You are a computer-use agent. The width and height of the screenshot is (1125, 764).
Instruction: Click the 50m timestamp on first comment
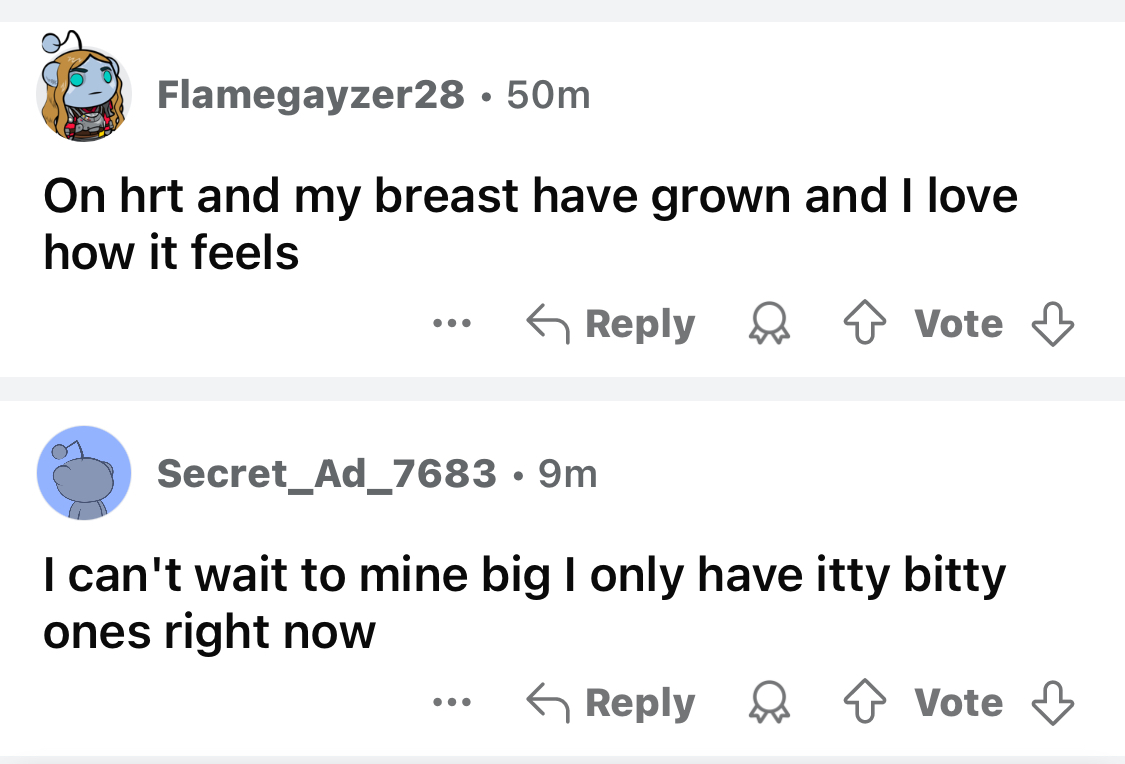click(x=549, y=95)
